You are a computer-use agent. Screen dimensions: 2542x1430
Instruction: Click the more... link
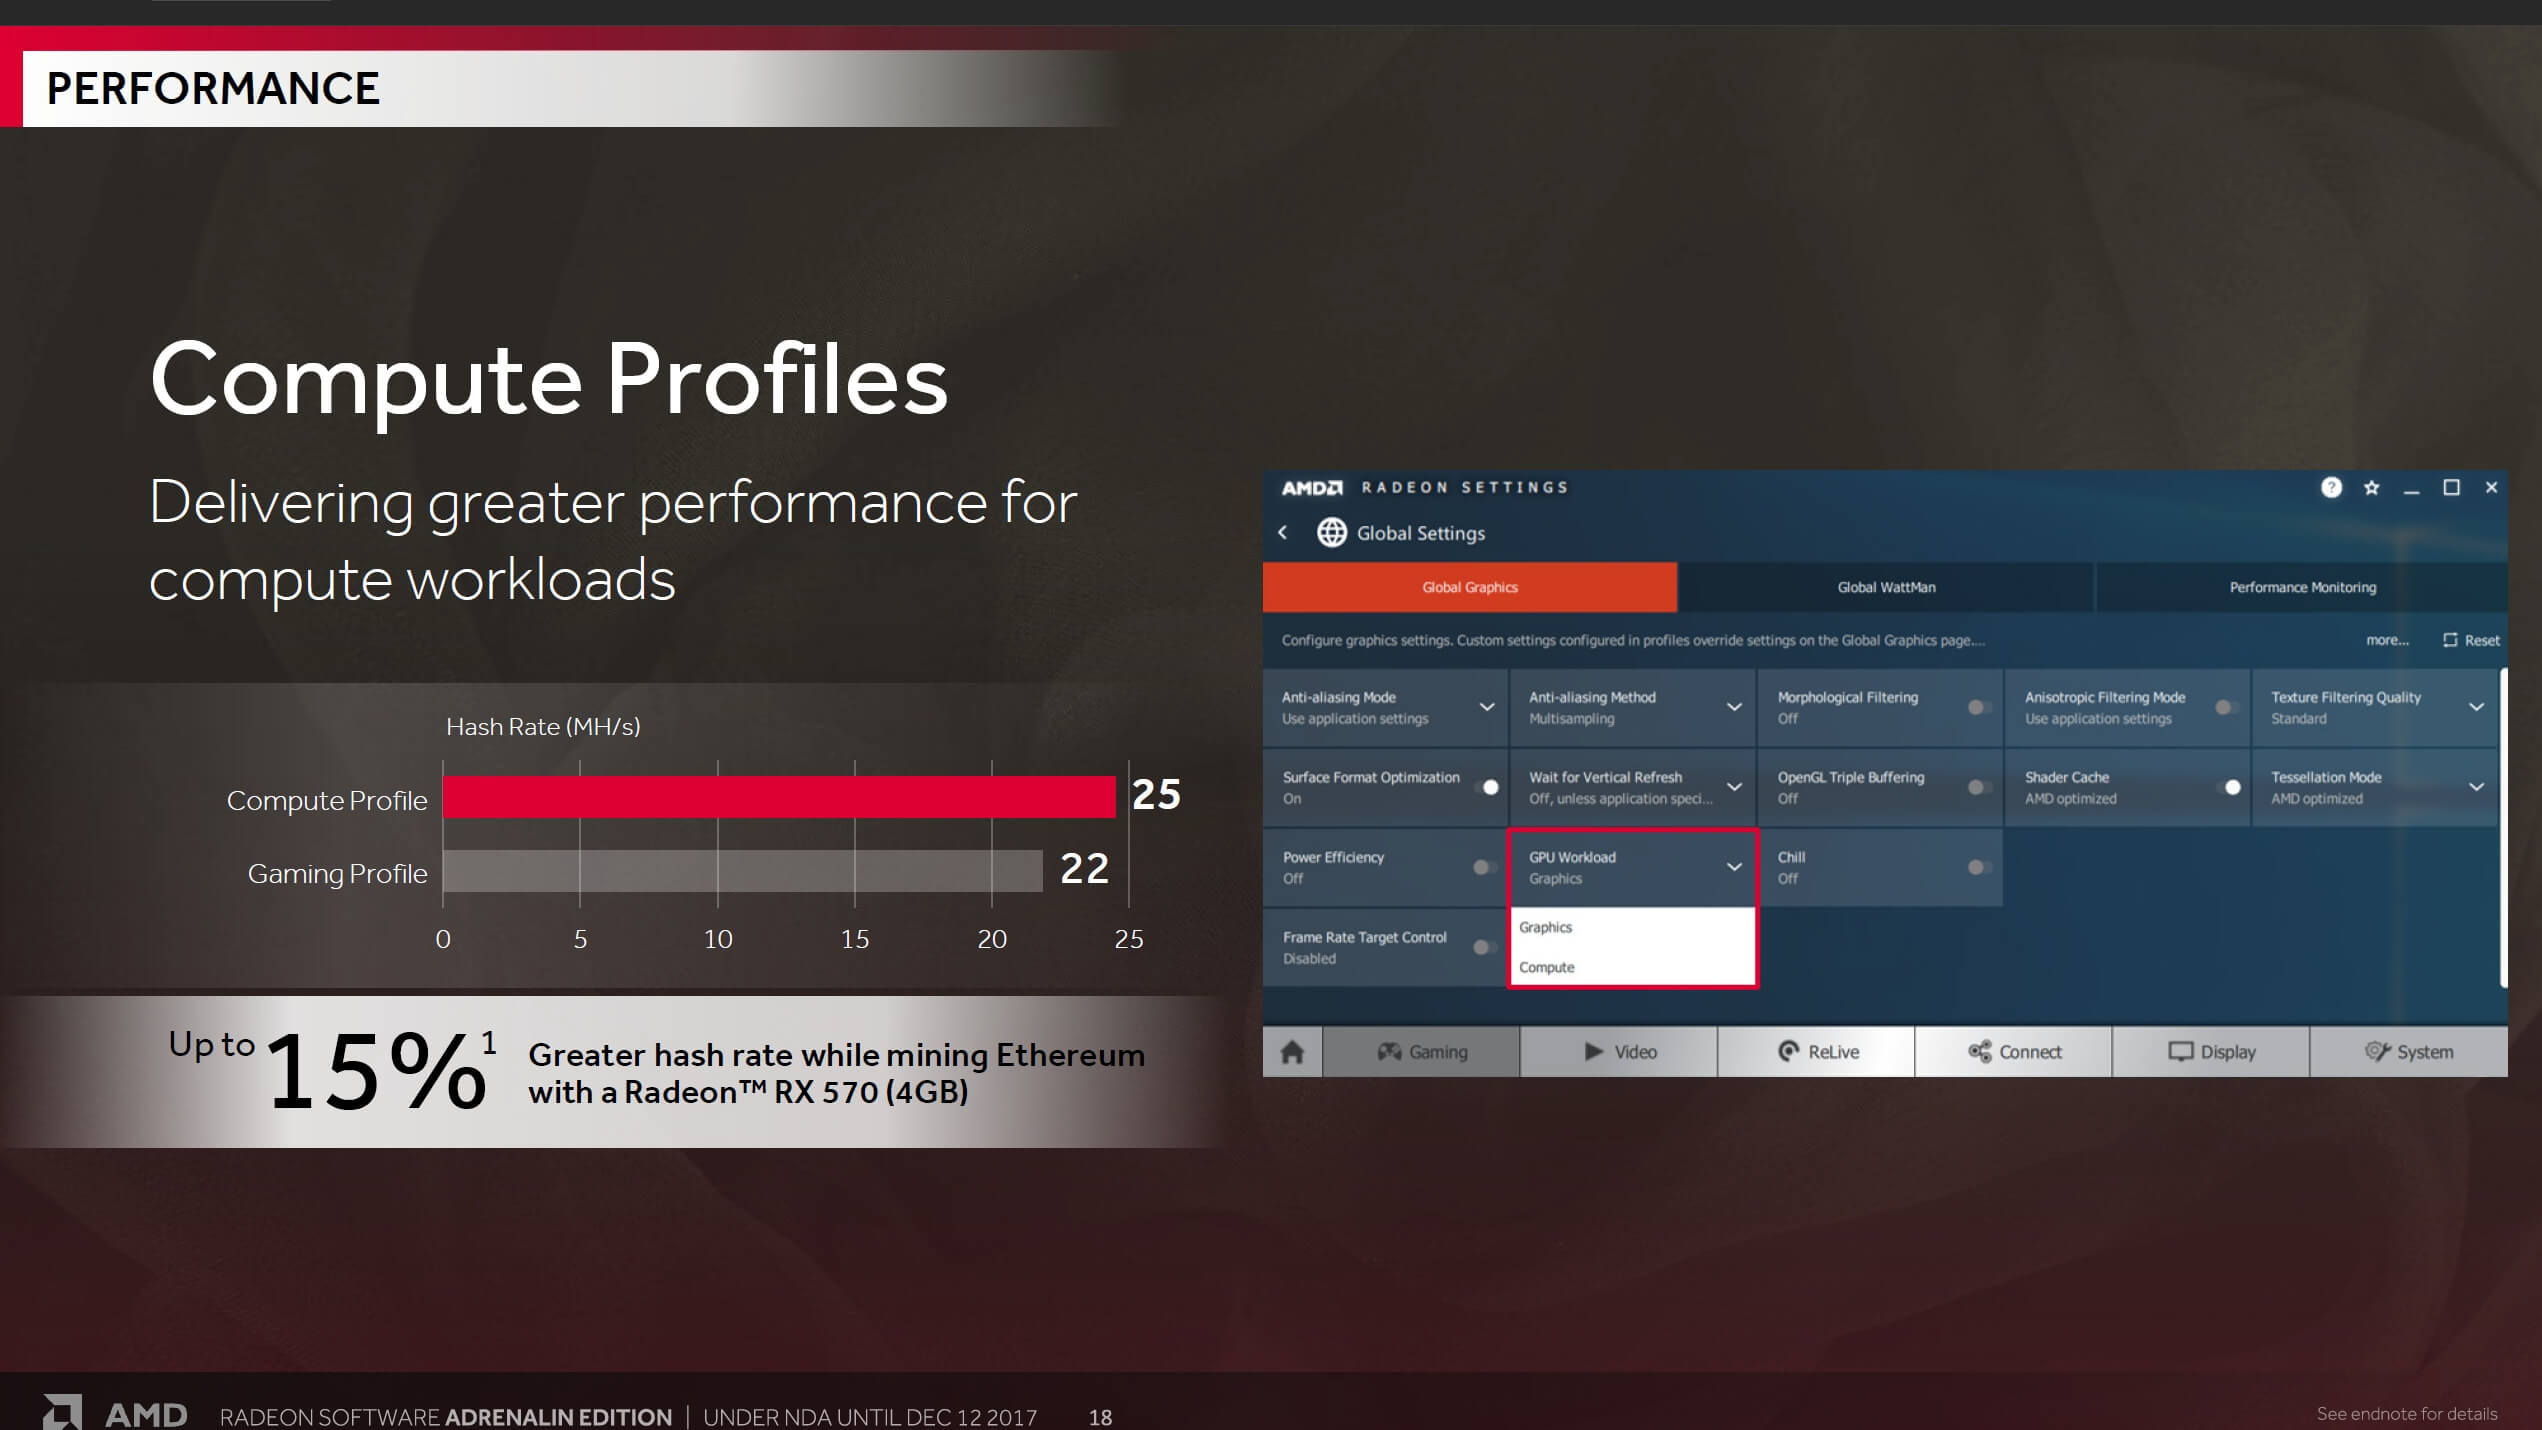click(x=2387, y=640)
